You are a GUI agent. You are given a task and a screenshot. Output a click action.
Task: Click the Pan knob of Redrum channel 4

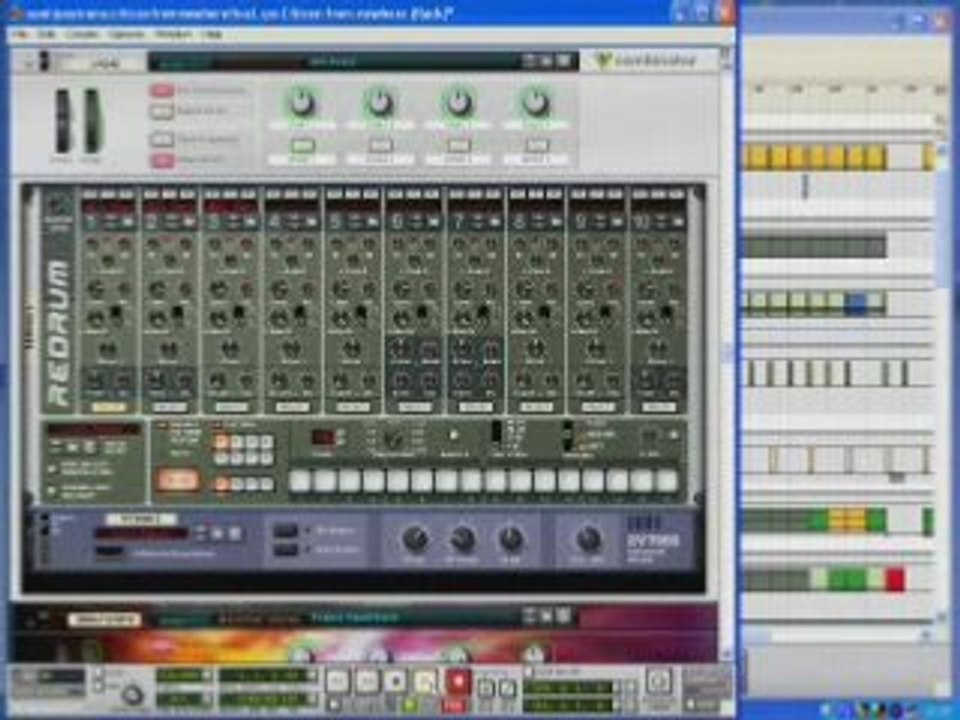[293, 262]
